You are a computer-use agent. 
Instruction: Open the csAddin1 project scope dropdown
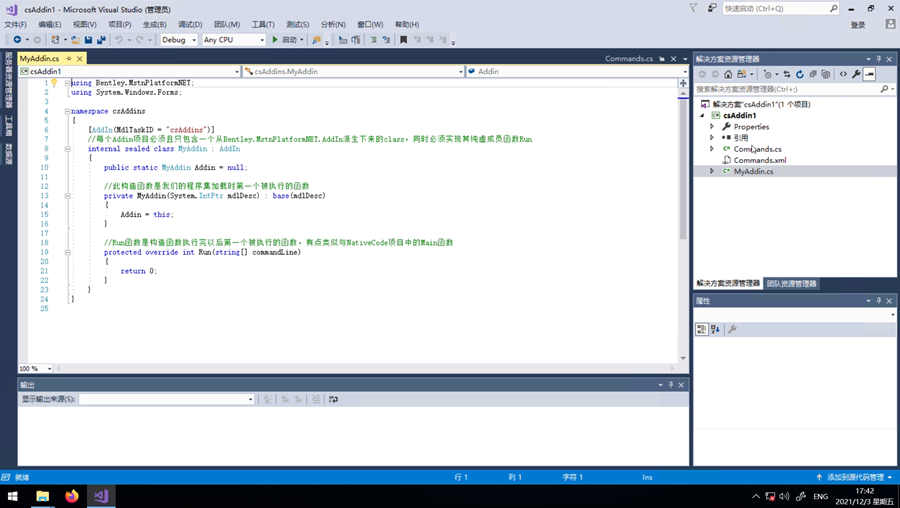click(129, 71)
